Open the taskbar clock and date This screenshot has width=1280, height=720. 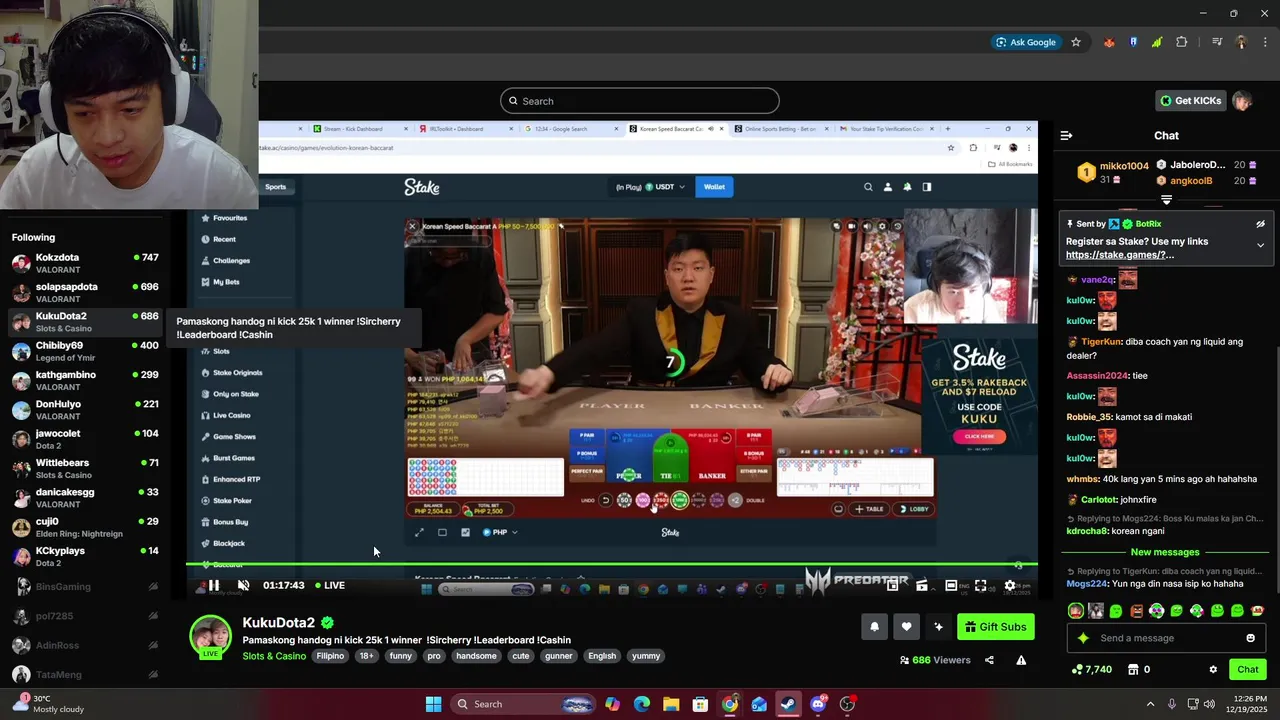click(x=1248, y=704)
